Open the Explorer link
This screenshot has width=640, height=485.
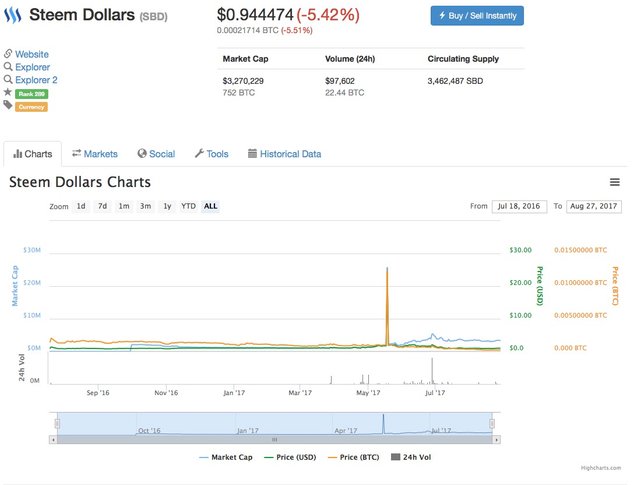point(33,67)
